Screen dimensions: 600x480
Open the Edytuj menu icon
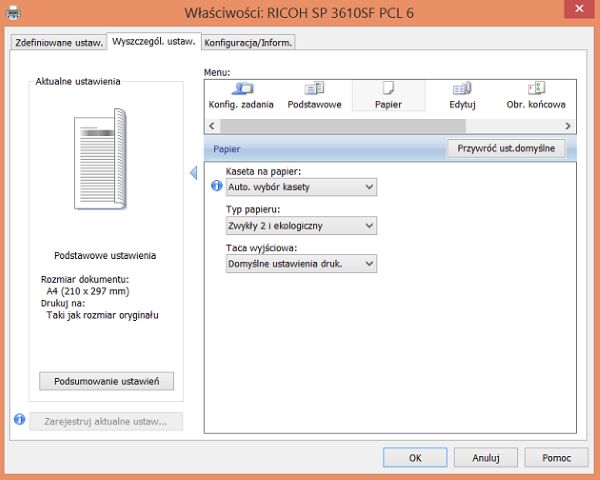pos(462,96)
